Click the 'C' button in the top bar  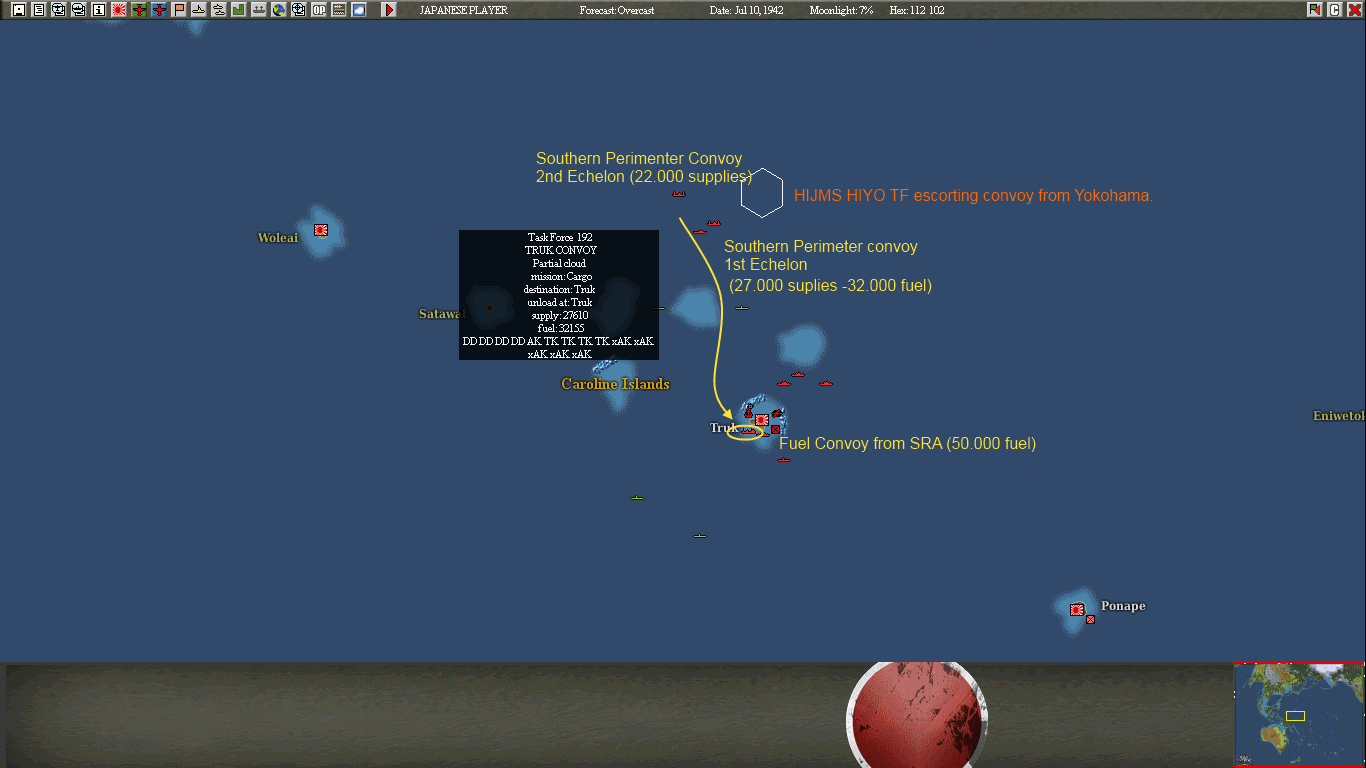(x=1334, y=10)
